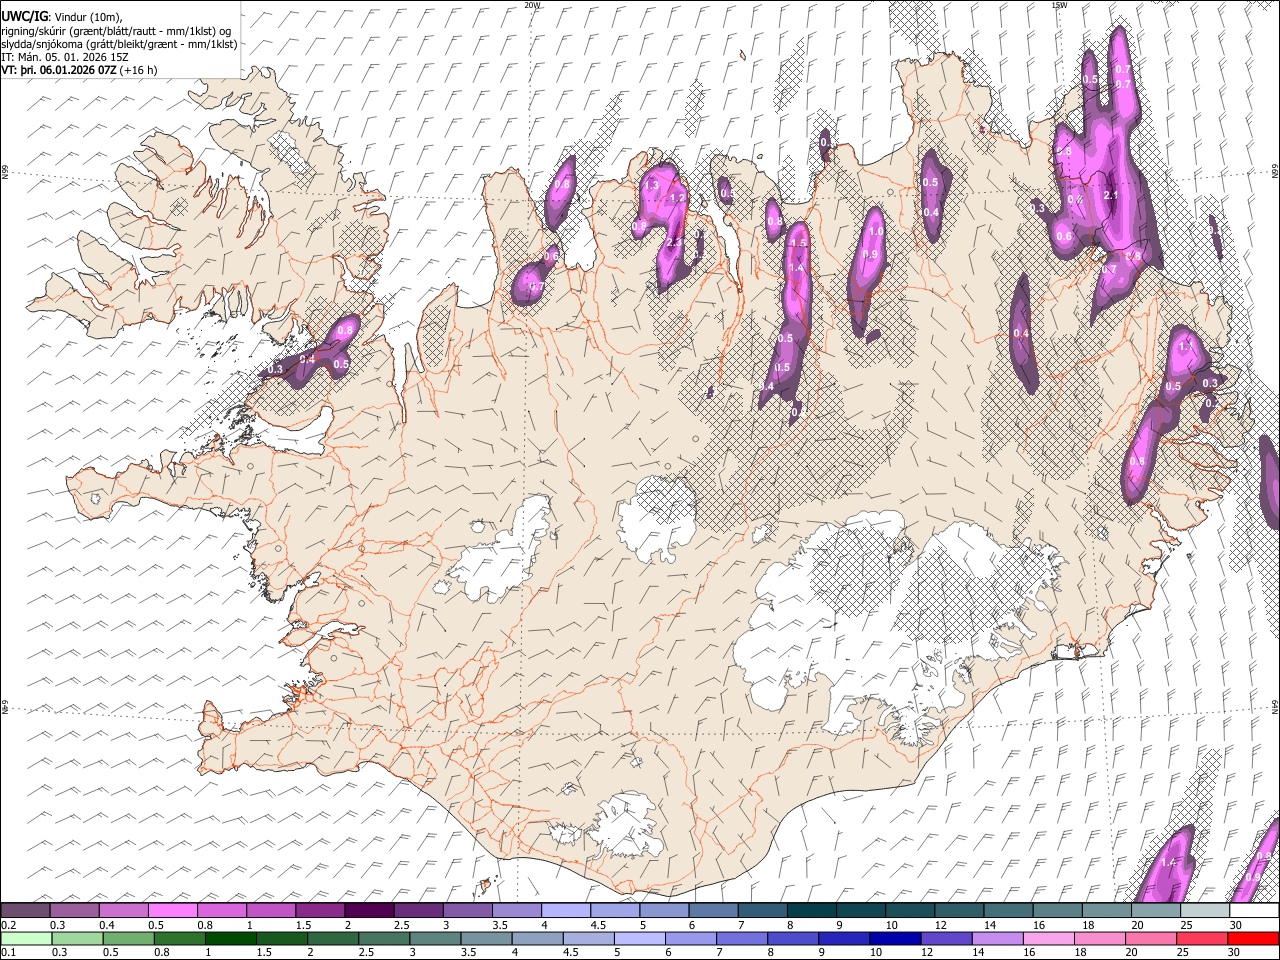Screen dimensions: 1280x960
Task: Click upper legend swatch between 8 and 9
Action: point(812,910)
